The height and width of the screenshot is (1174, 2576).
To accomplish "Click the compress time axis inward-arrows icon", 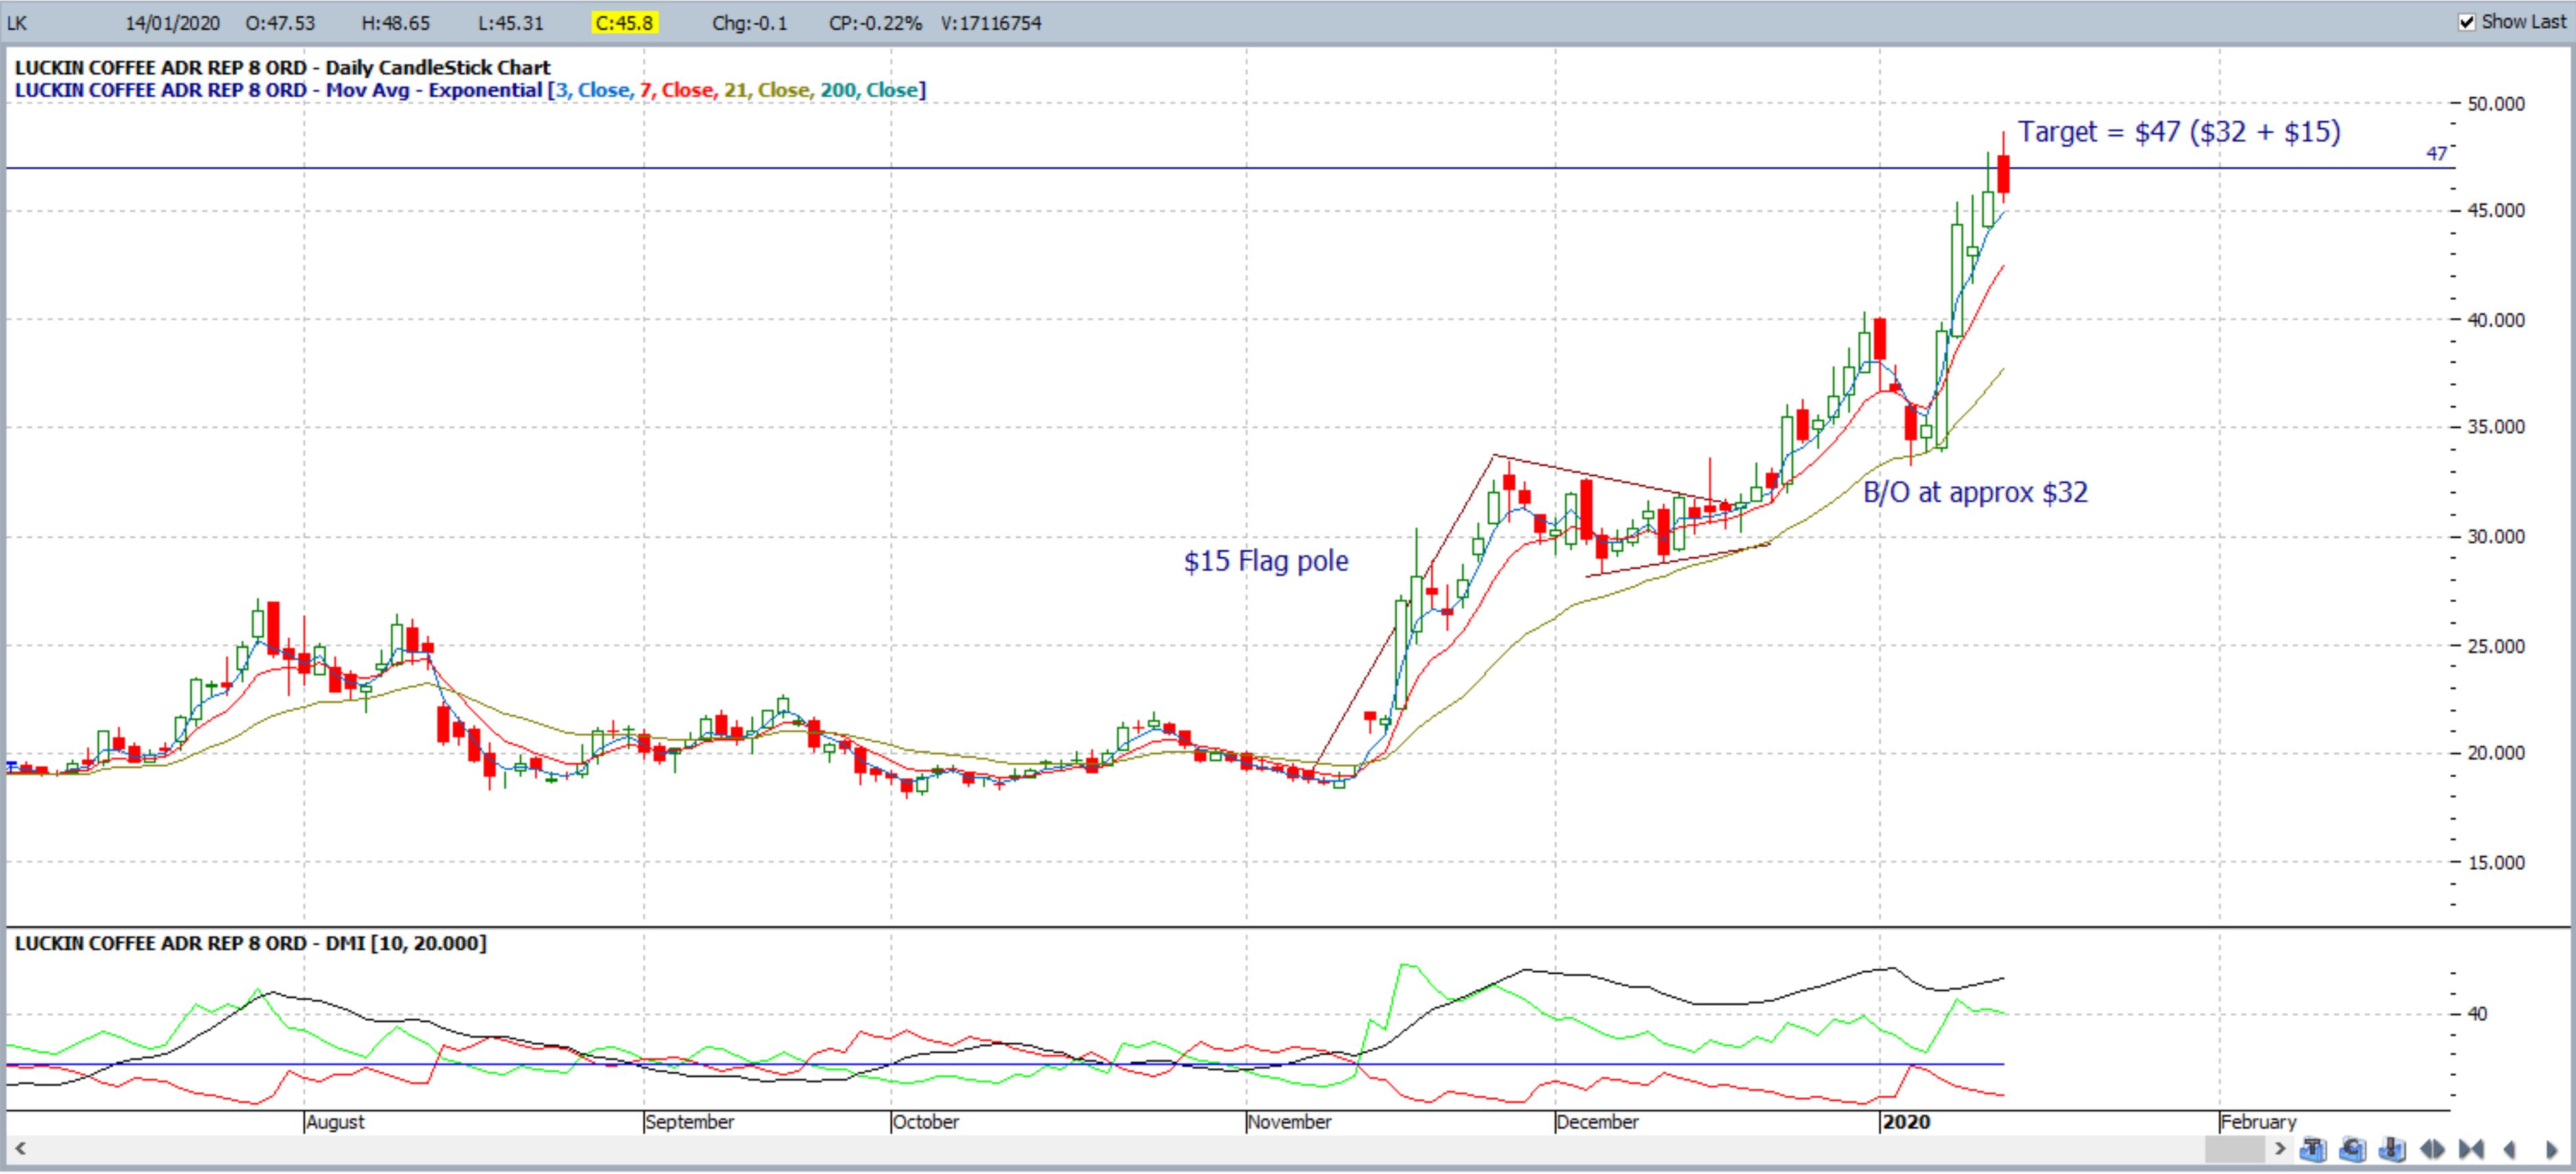I will pos(2471,1149).
